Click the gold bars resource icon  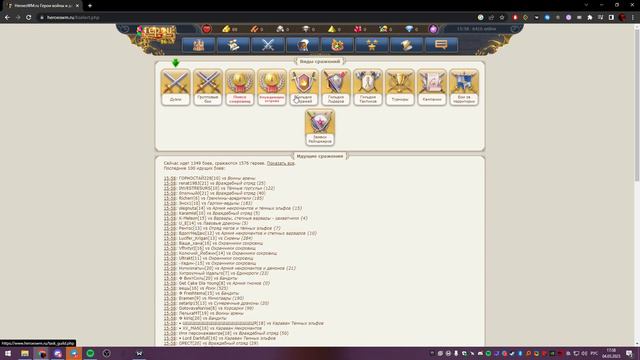pyautogui.click(x=226, y=29)
